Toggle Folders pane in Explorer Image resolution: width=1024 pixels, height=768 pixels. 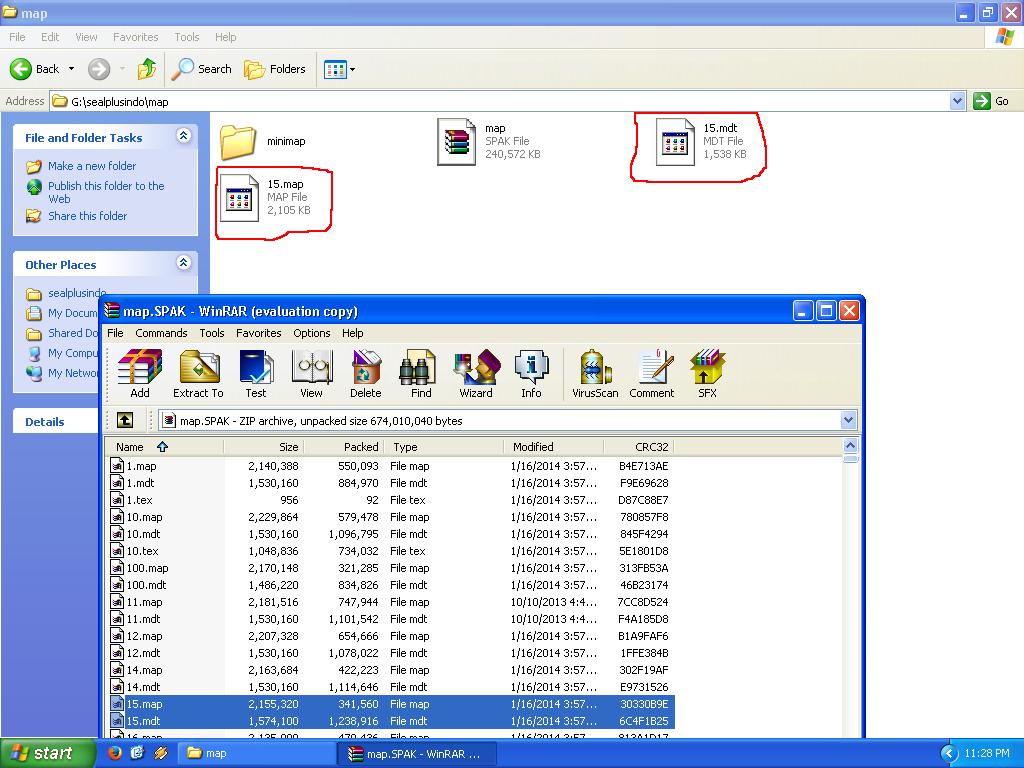[274, 69]
